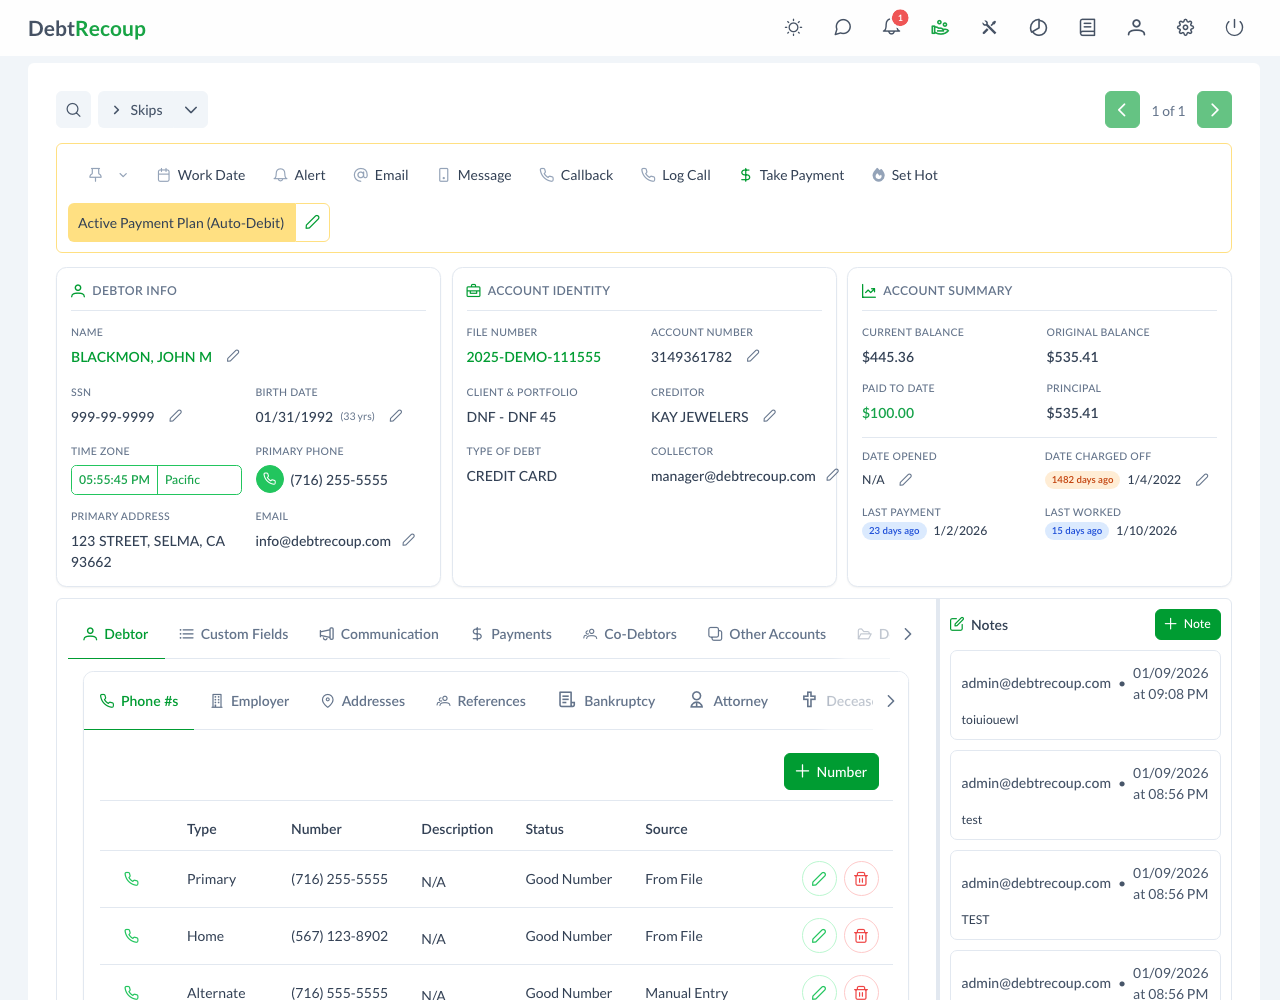Edit the Active Payment Plan status

click(x=313, y=223)
